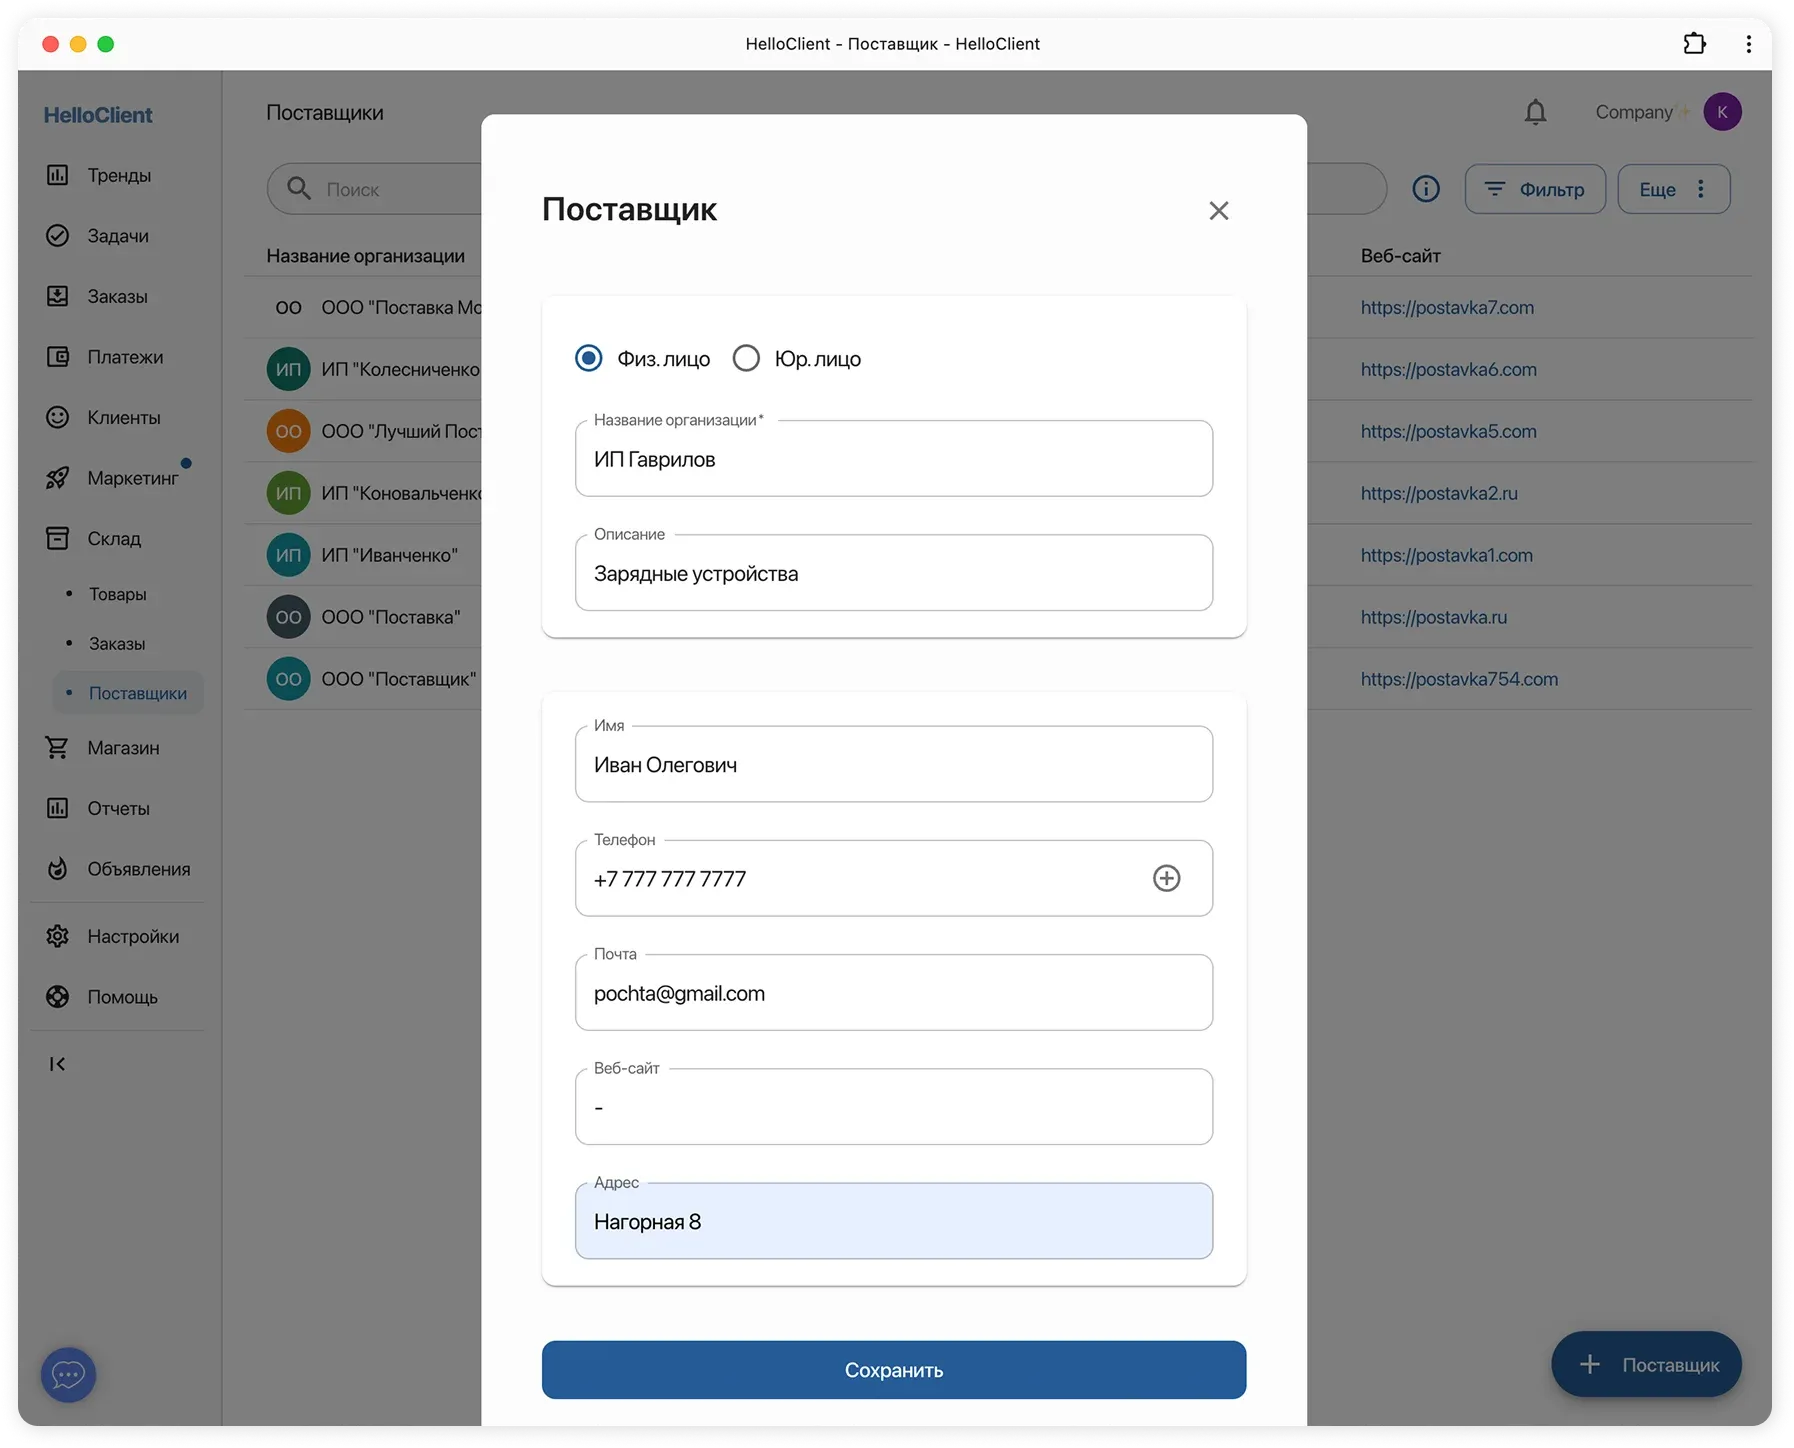Click the Адрес input field
Image resolution: width=1794 pixels, height=1448 pixels.
tap(893, 1221)
